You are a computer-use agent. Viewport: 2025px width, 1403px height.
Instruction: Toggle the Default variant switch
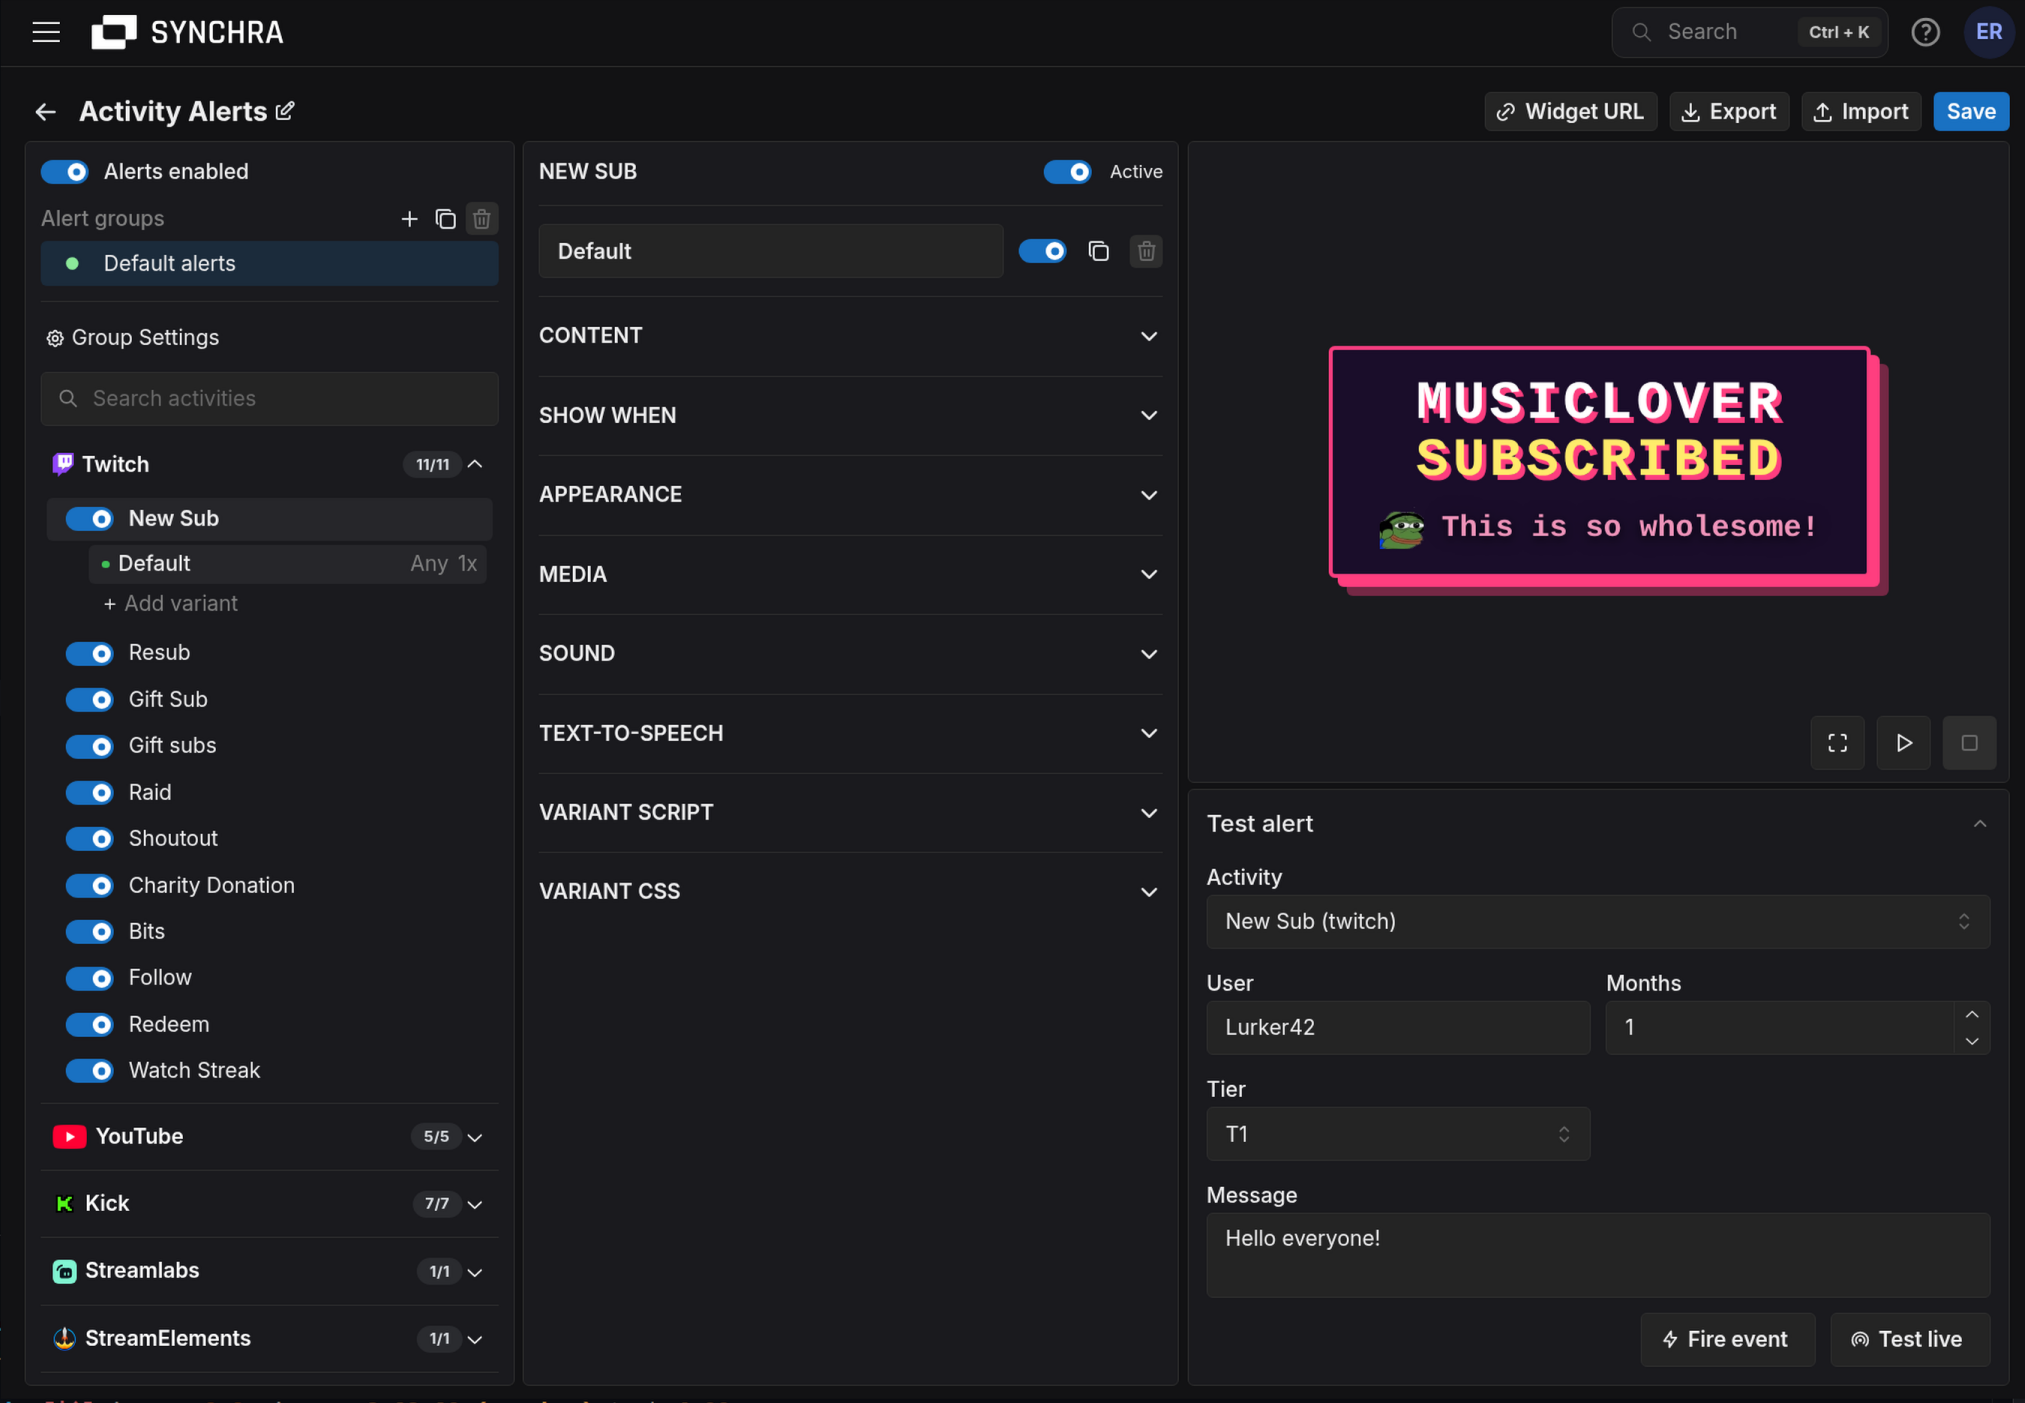pos(1042,251)
